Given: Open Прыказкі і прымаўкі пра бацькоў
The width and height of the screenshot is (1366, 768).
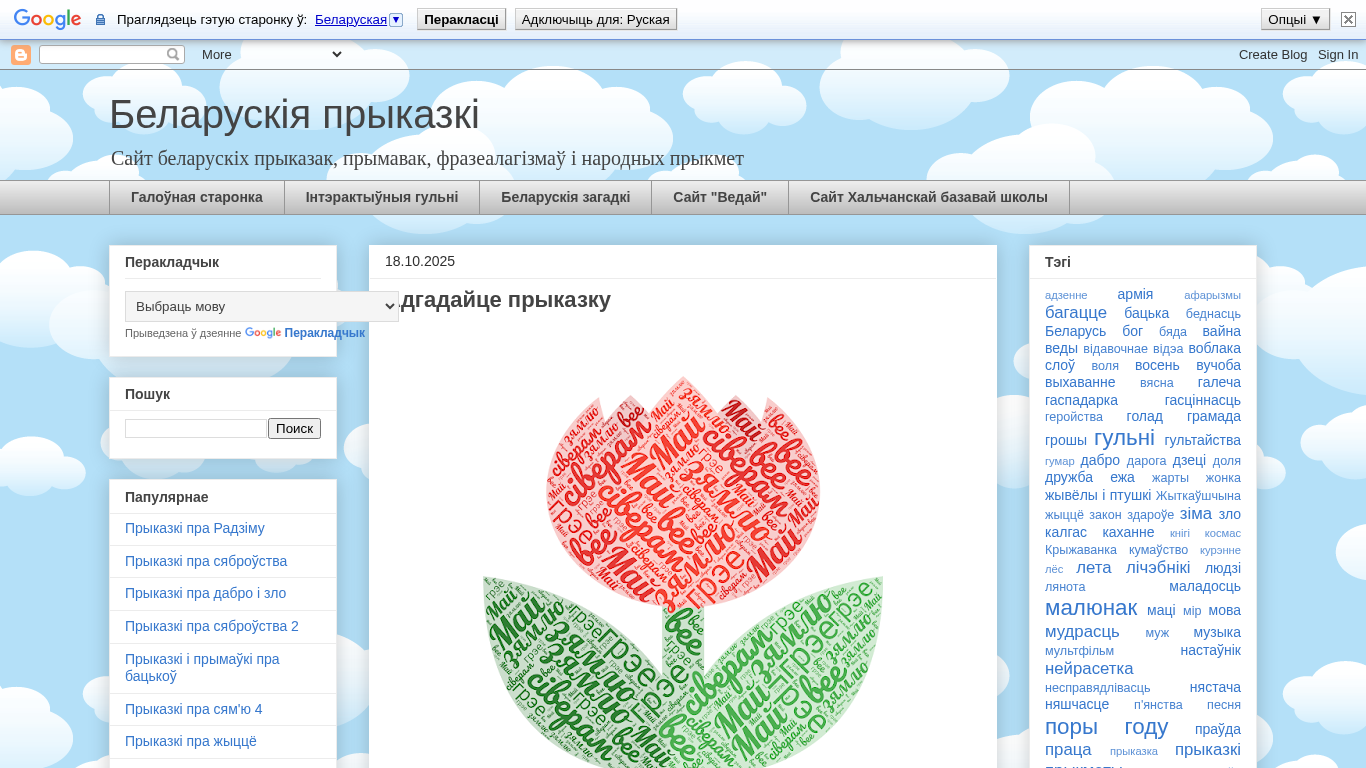Looking at the screenshot, I should [202, 667].
